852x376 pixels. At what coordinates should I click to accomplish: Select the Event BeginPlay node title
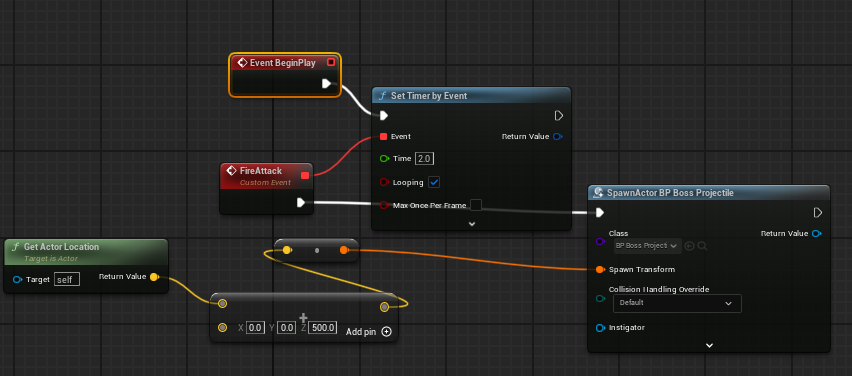tap(283, 63)
